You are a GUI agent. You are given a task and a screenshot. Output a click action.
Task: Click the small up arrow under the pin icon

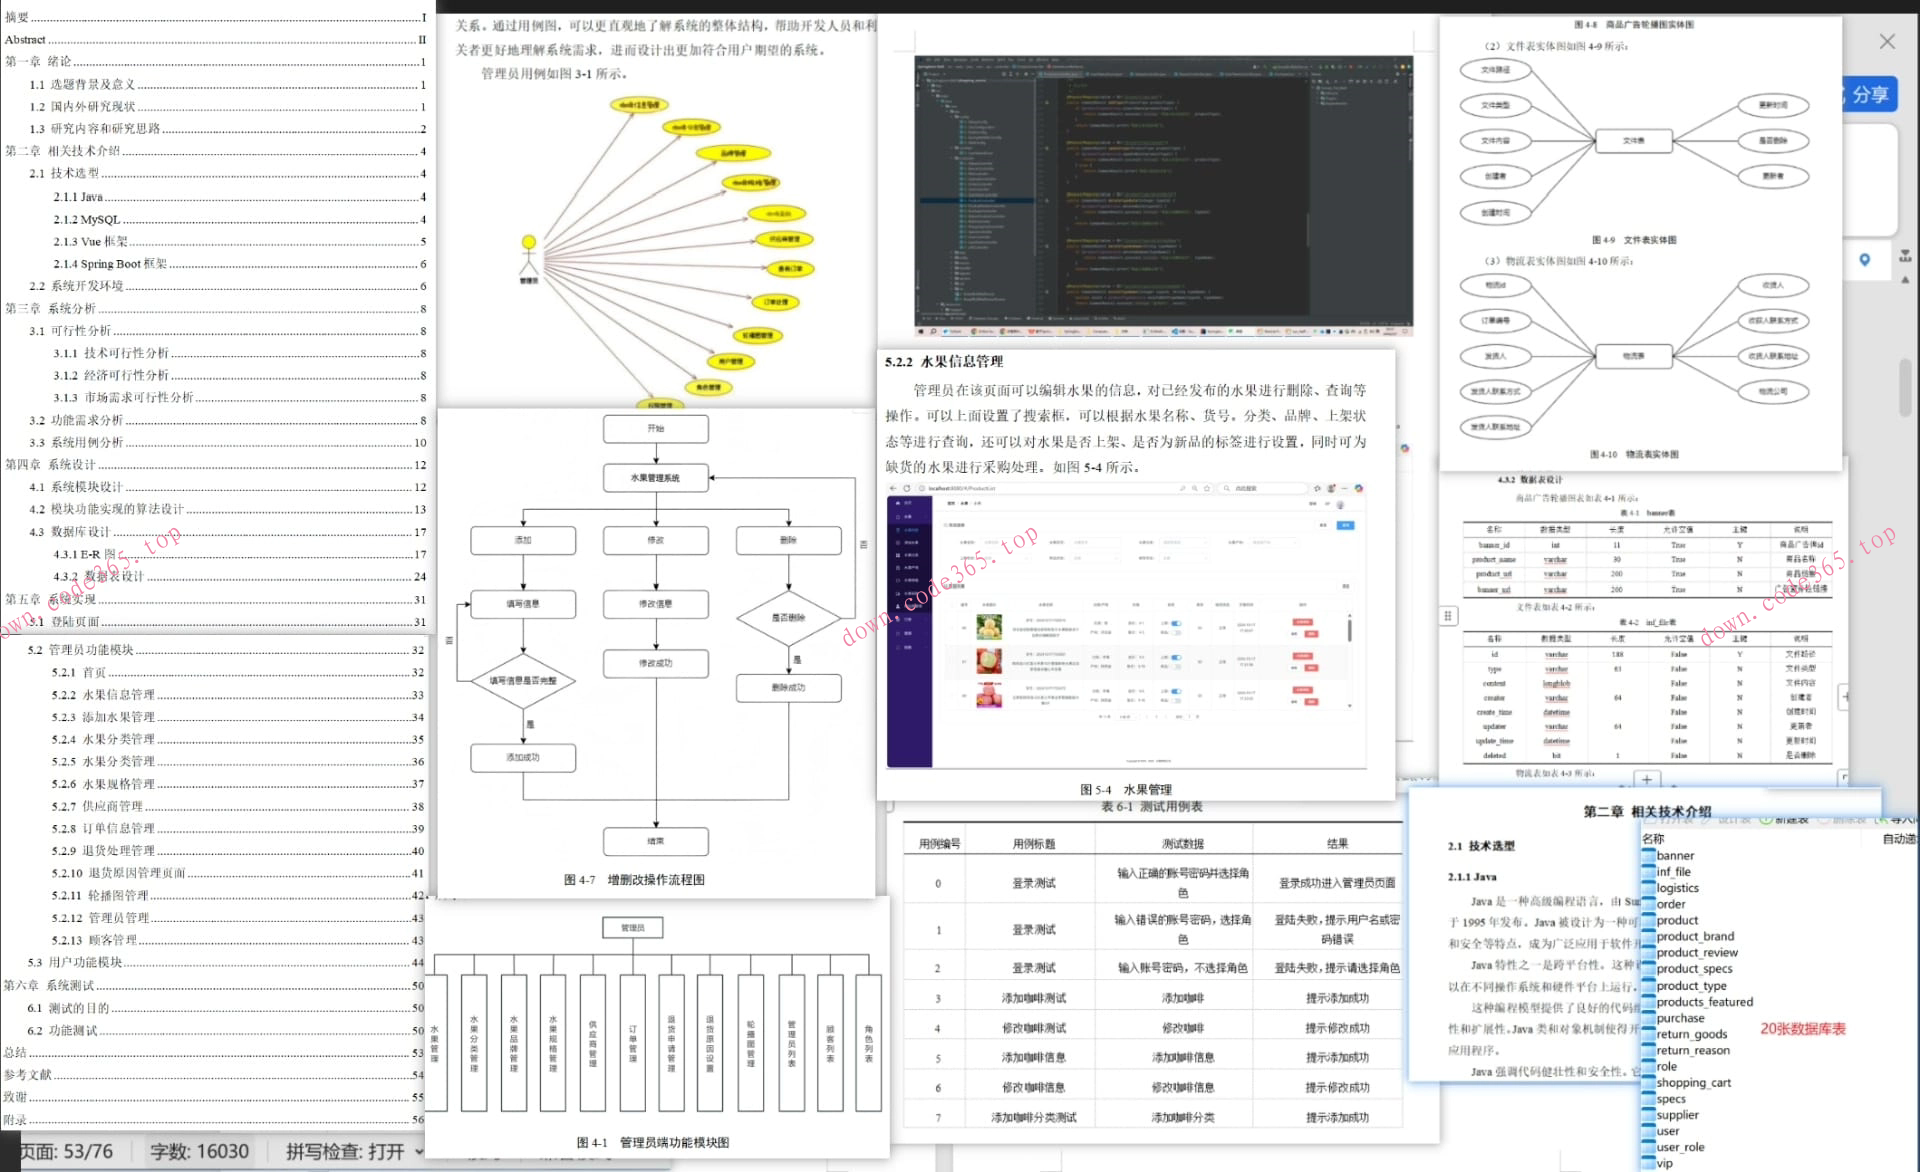coord(1905,280)
